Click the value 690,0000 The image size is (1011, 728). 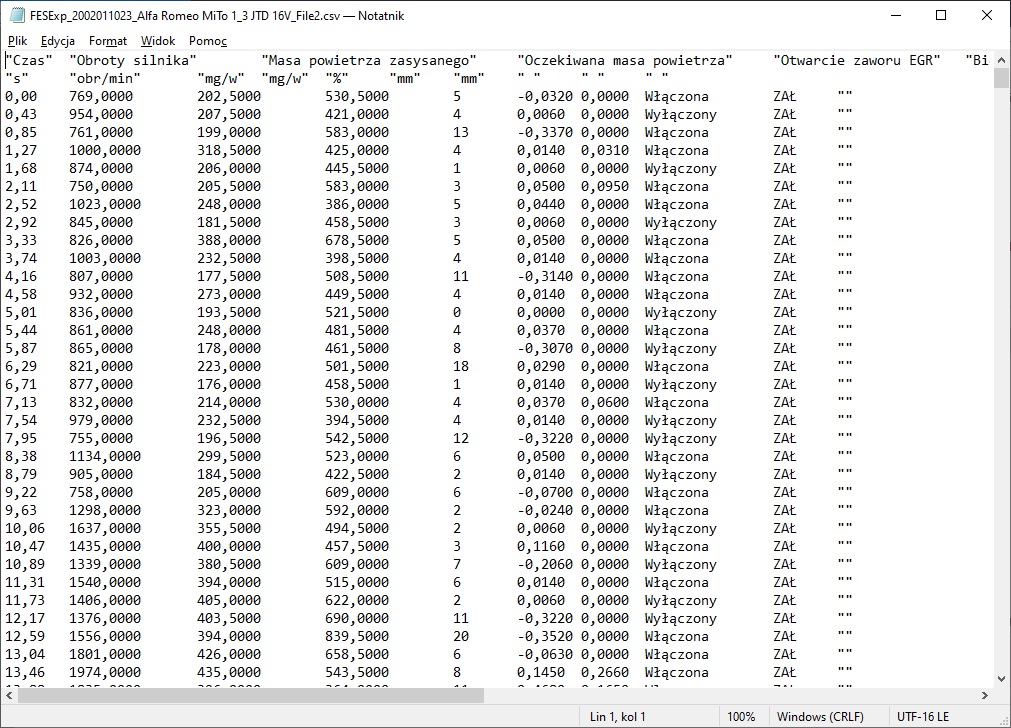(x=357, y=618)
